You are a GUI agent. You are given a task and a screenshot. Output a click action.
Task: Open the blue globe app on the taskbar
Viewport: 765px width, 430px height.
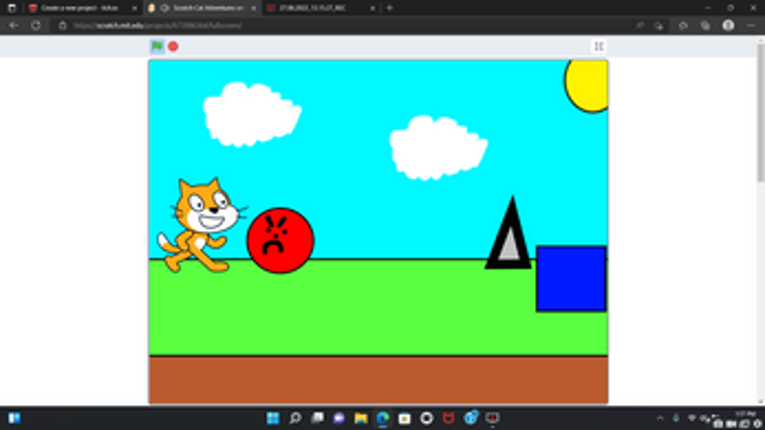(471, 418)
